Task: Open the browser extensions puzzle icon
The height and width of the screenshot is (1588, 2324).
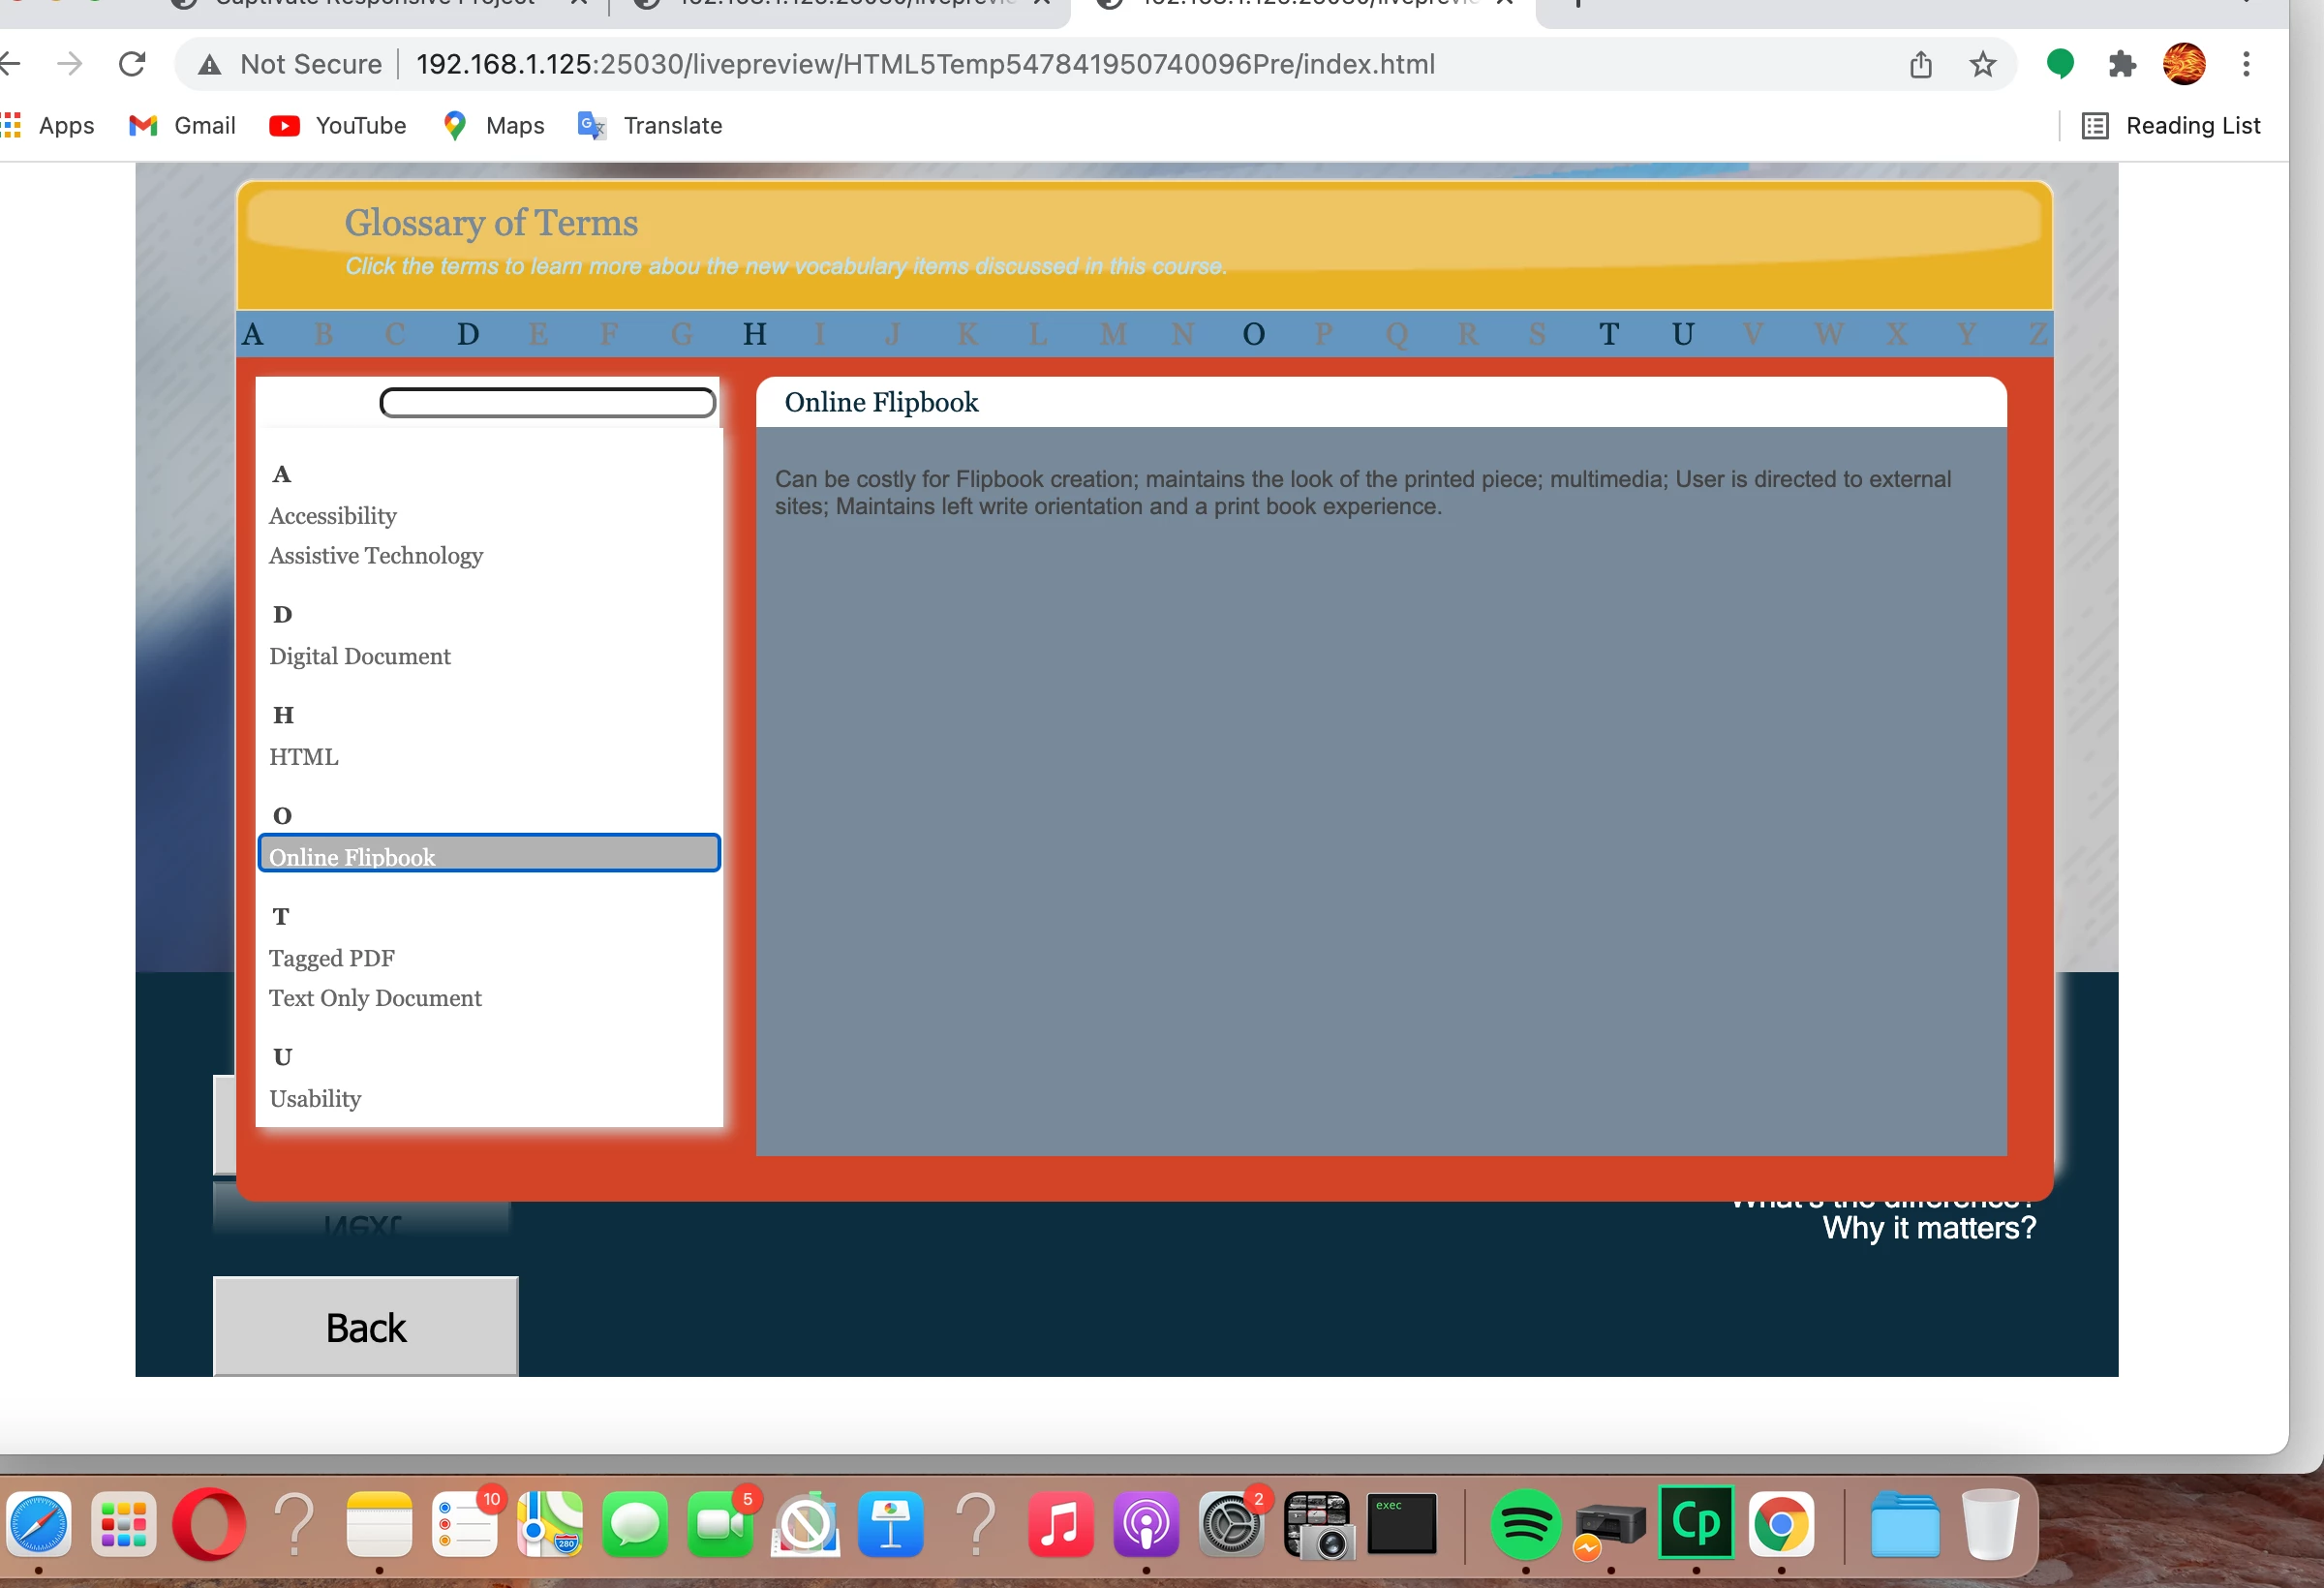Action: pos(2121,64)
